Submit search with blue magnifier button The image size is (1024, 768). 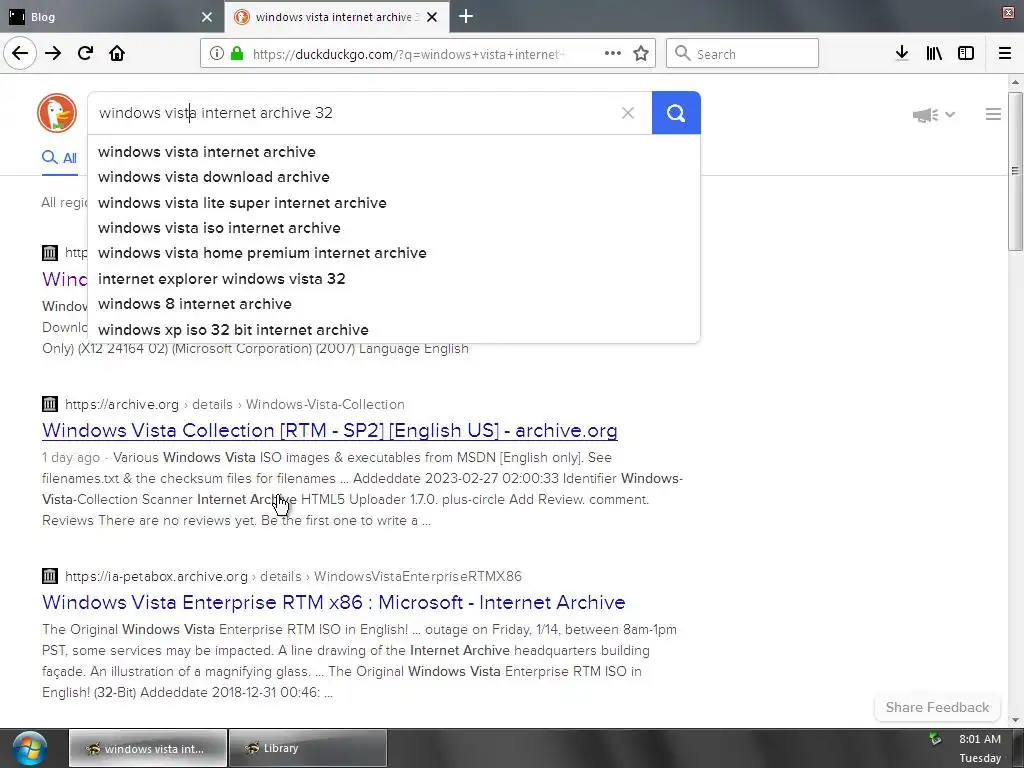(x=676, y=113)
